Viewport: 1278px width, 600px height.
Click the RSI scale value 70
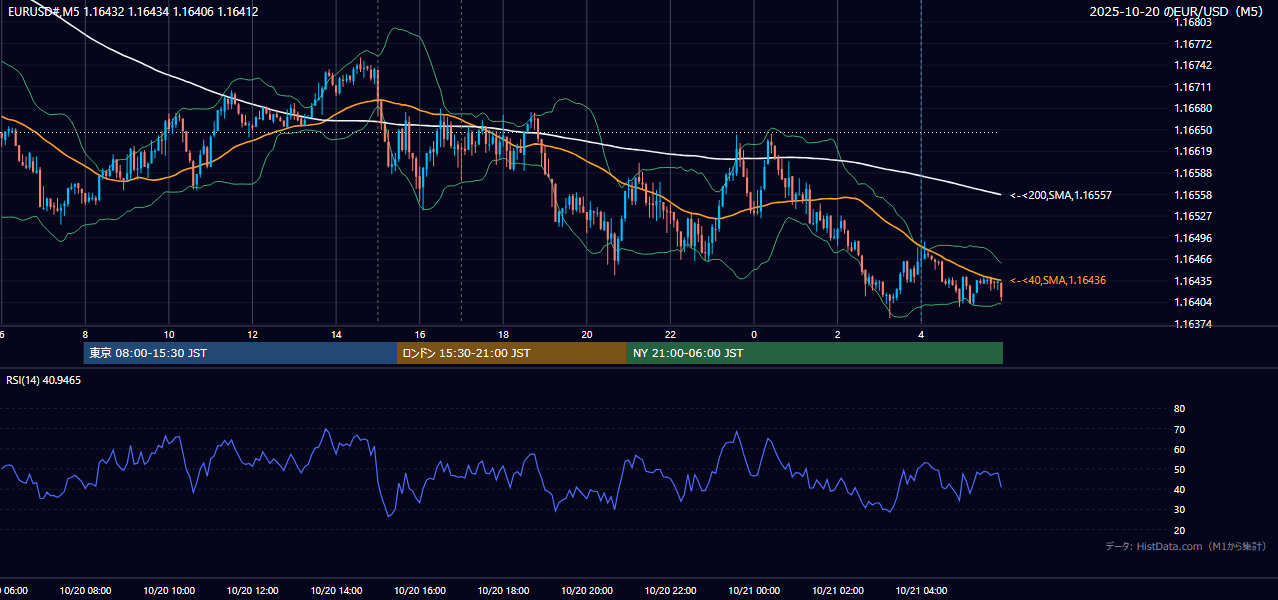(1179, 429)
